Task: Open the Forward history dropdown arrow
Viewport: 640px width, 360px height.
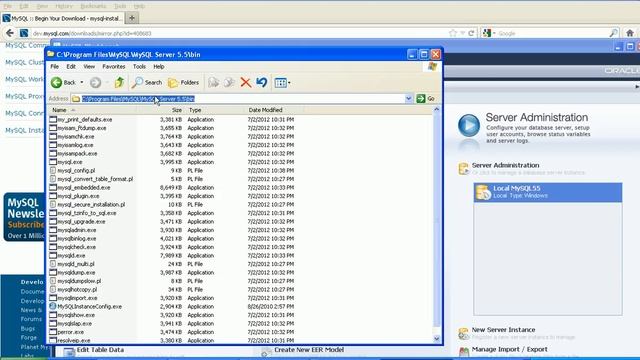Action: point(107,82)
